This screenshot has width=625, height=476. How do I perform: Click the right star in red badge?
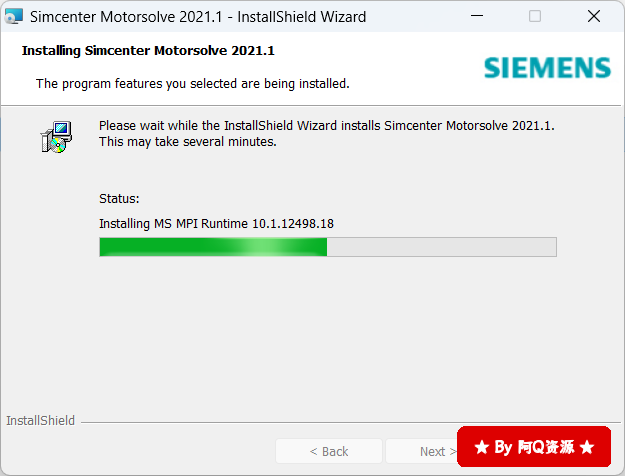point(587,447)
